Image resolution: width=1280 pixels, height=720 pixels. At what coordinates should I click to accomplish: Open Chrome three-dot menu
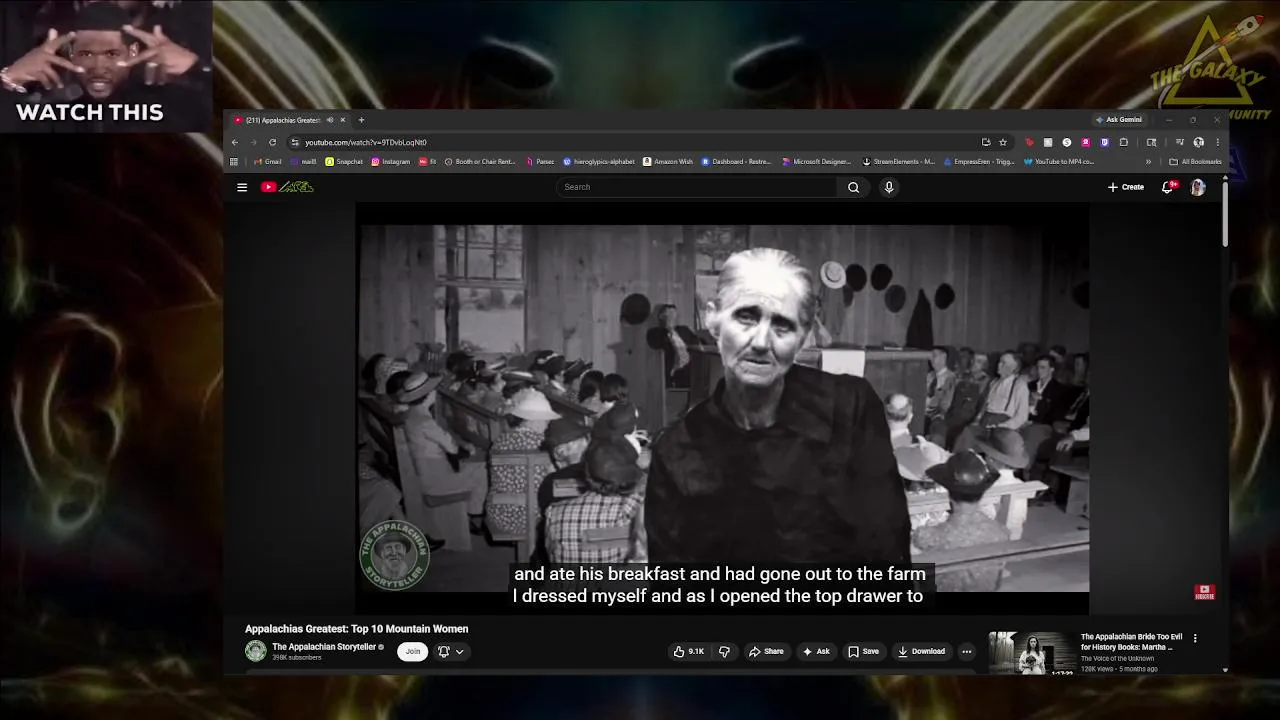pos(1217,142)
